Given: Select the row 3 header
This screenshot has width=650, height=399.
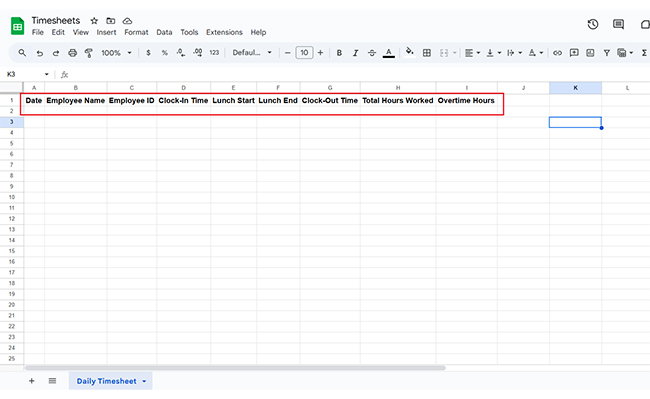Looking at the screenshot, I should (12, 122).
